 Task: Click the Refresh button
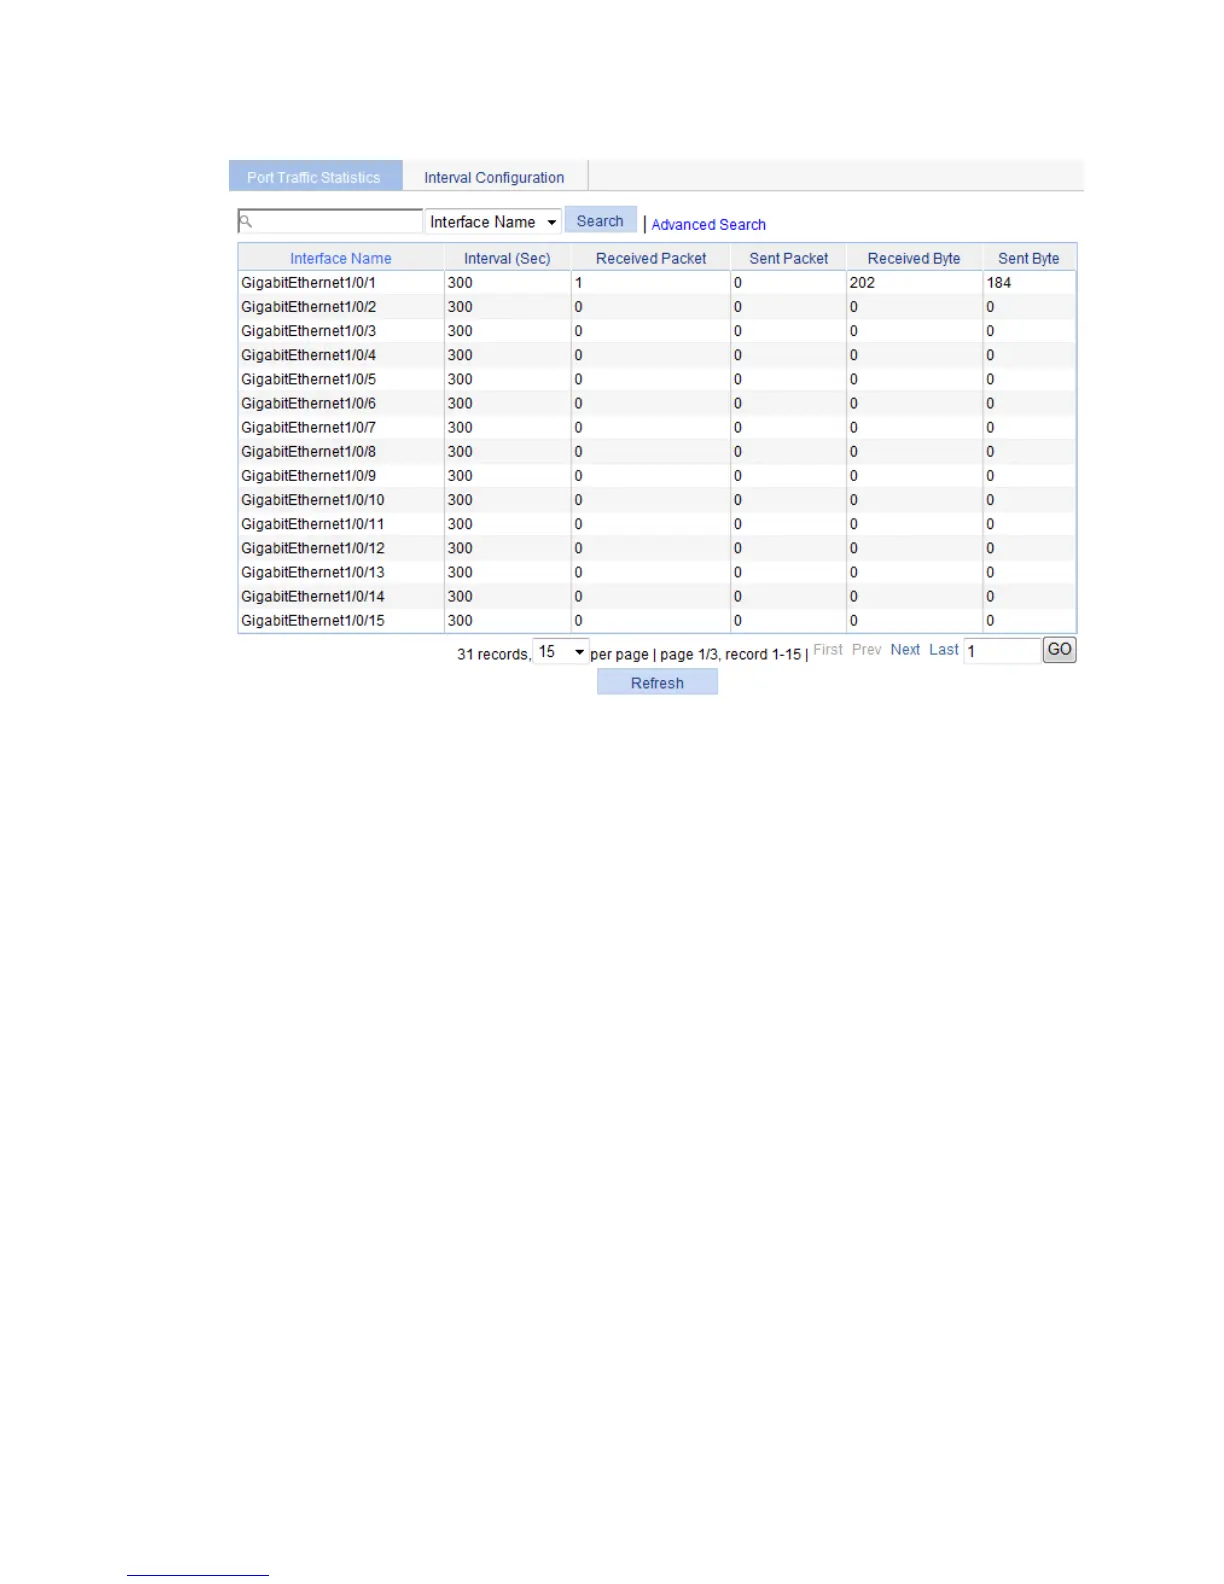(657, 683)
